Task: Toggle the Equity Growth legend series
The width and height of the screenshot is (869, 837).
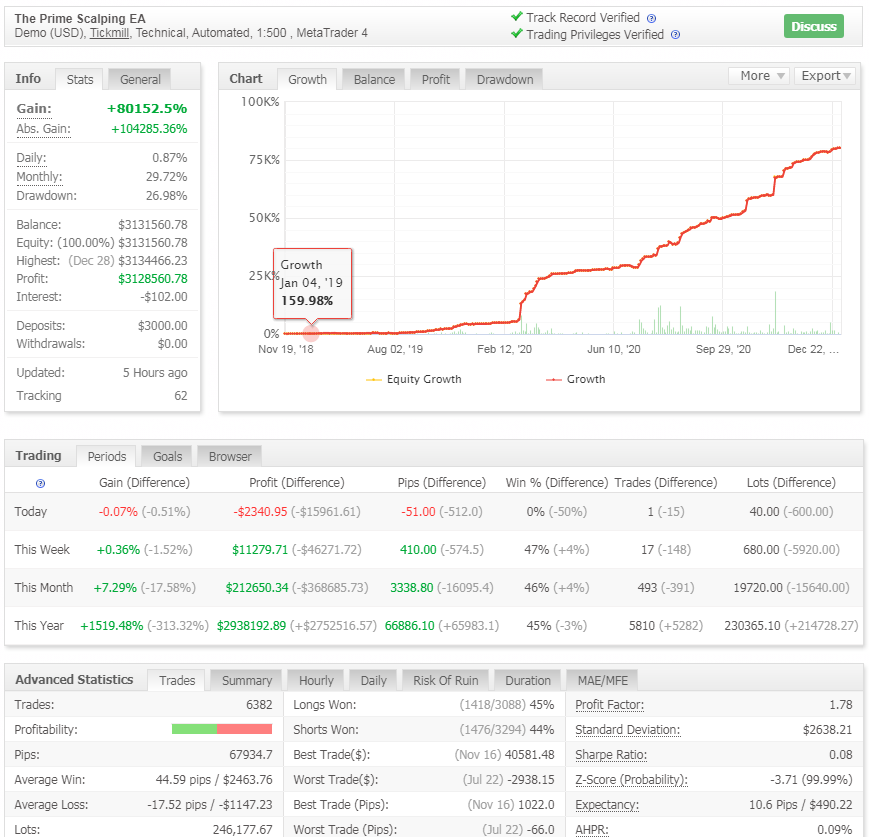Action: coord(414,379)
